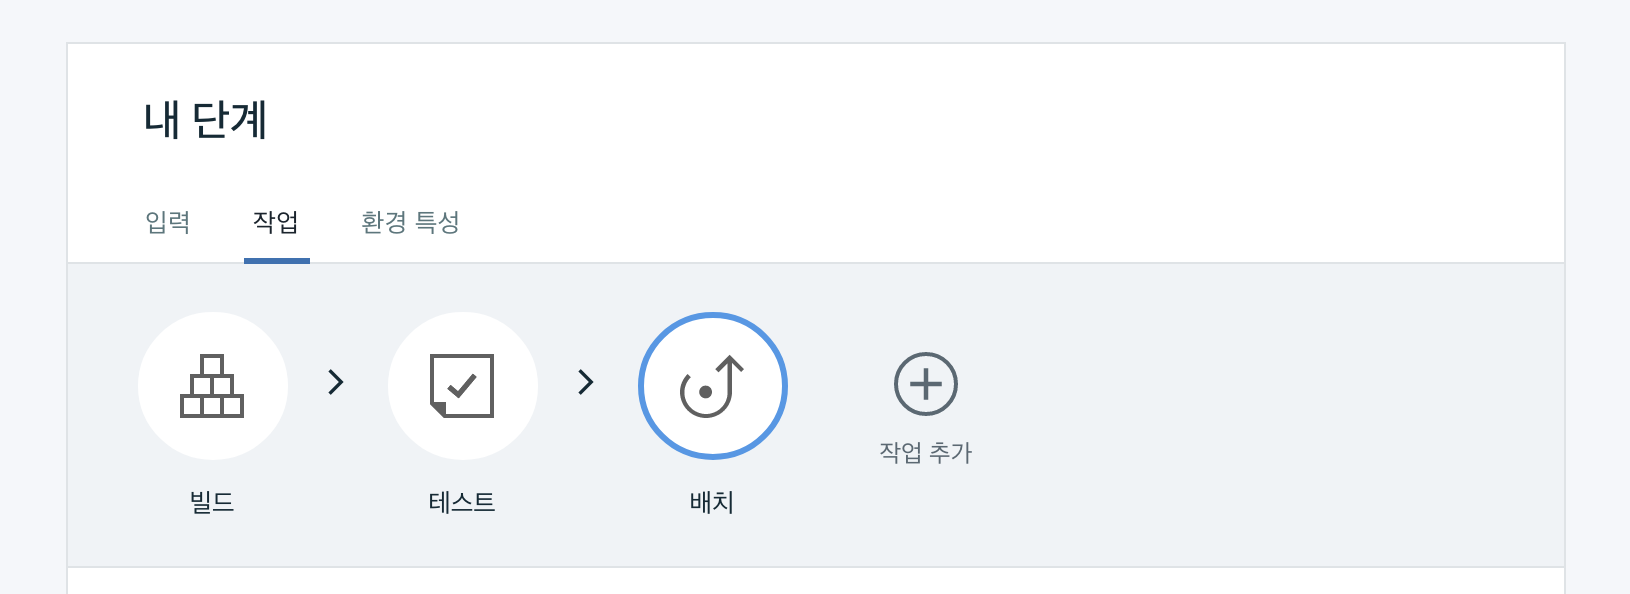The height and width of the screenshot is (594, 1630).
Task: Click the 테스트 label text
Action: [x=462, y=502]
